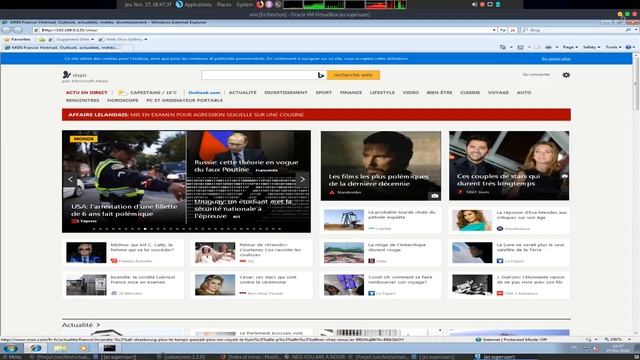This screenshot has width=640, height=360.
Task: Expand the Web Slice Gallery dropdown
Action: pos(146,40)
